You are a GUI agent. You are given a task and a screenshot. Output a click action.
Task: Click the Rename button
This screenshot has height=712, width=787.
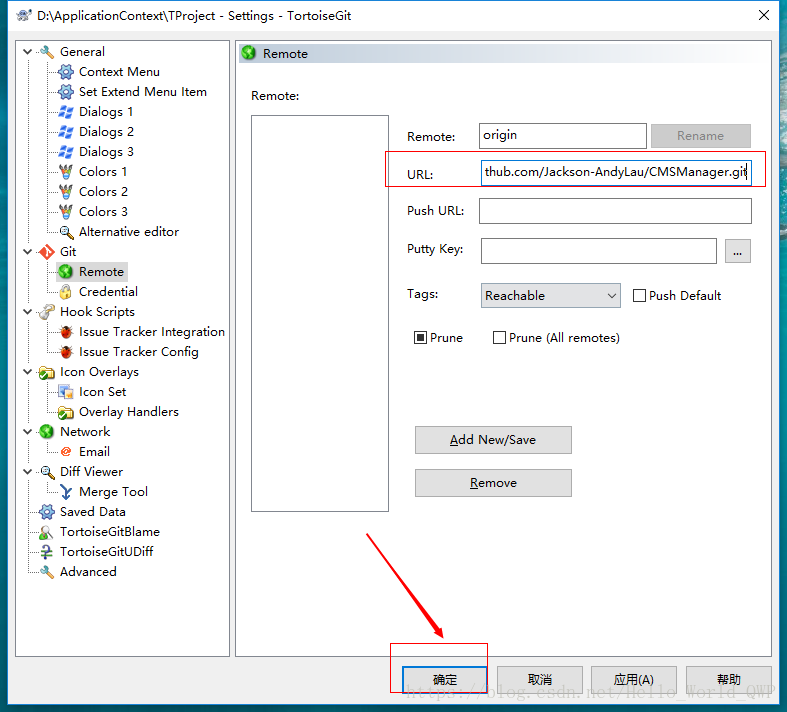701,136
